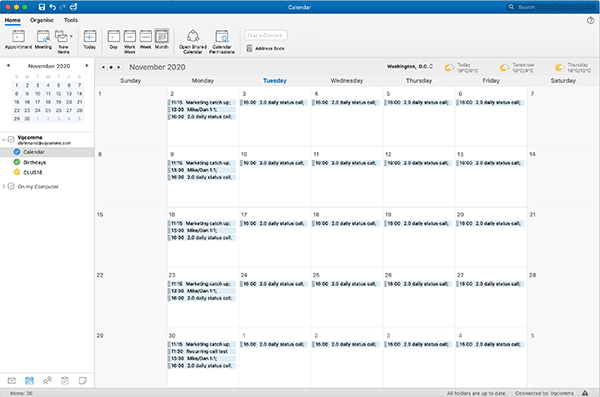The width and height of the screenshot is (600, 397).
Task: Create a new Meeting
Action: [43, 40]
